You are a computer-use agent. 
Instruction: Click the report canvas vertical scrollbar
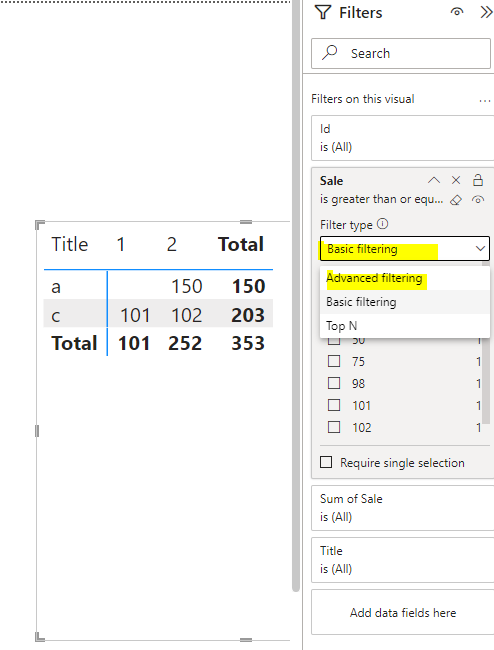295,296
